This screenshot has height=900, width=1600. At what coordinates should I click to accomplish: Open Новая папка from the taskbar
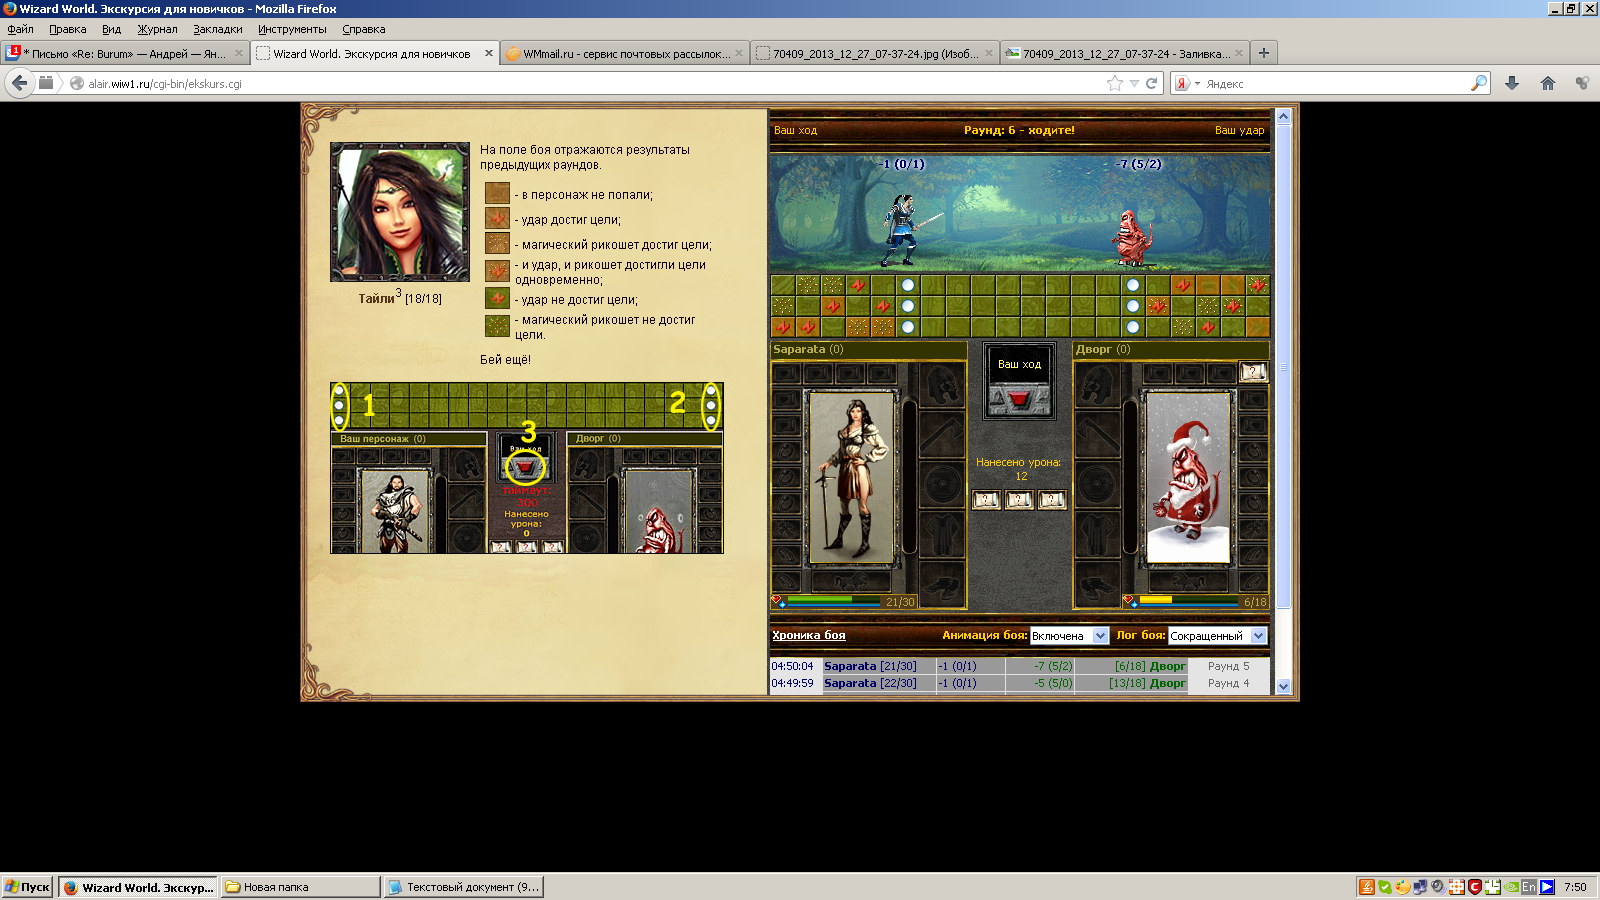click(300, 887)
